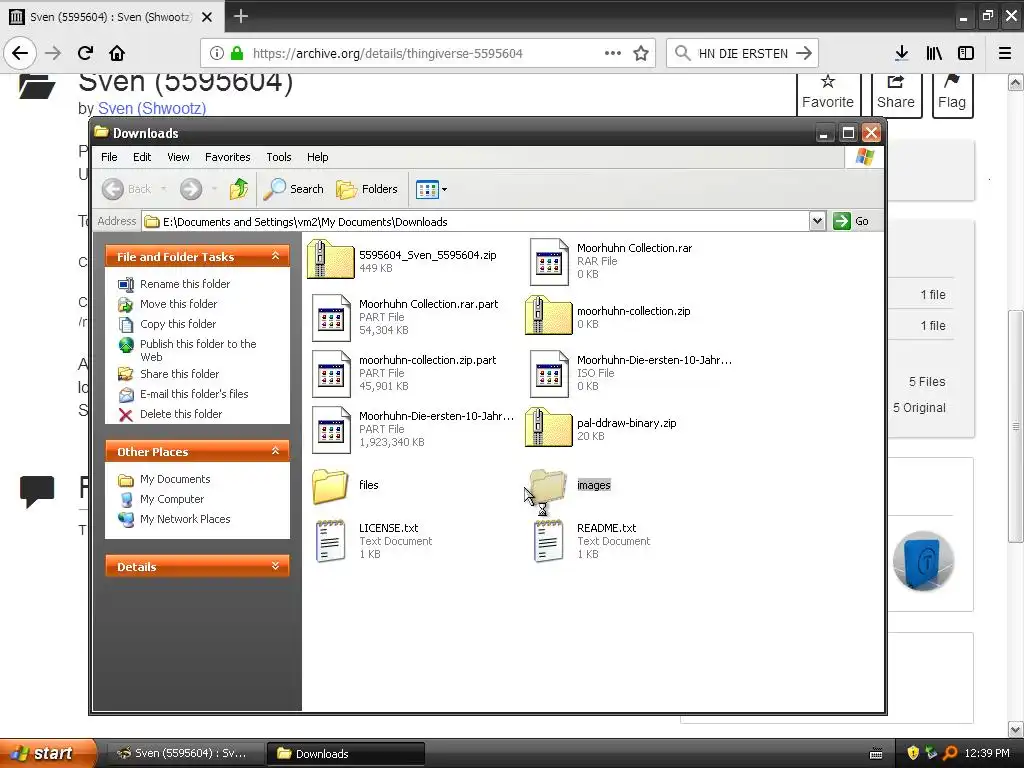Select the pal-ddraw-binary.zip archive icon
Screen dimensions: 1024x768
[x=549, y=428]
